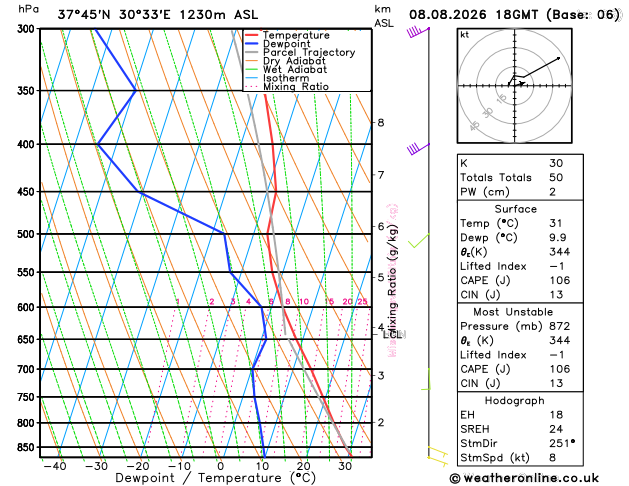
Task: Click the SREH value 24
Action: pos(556,429)
